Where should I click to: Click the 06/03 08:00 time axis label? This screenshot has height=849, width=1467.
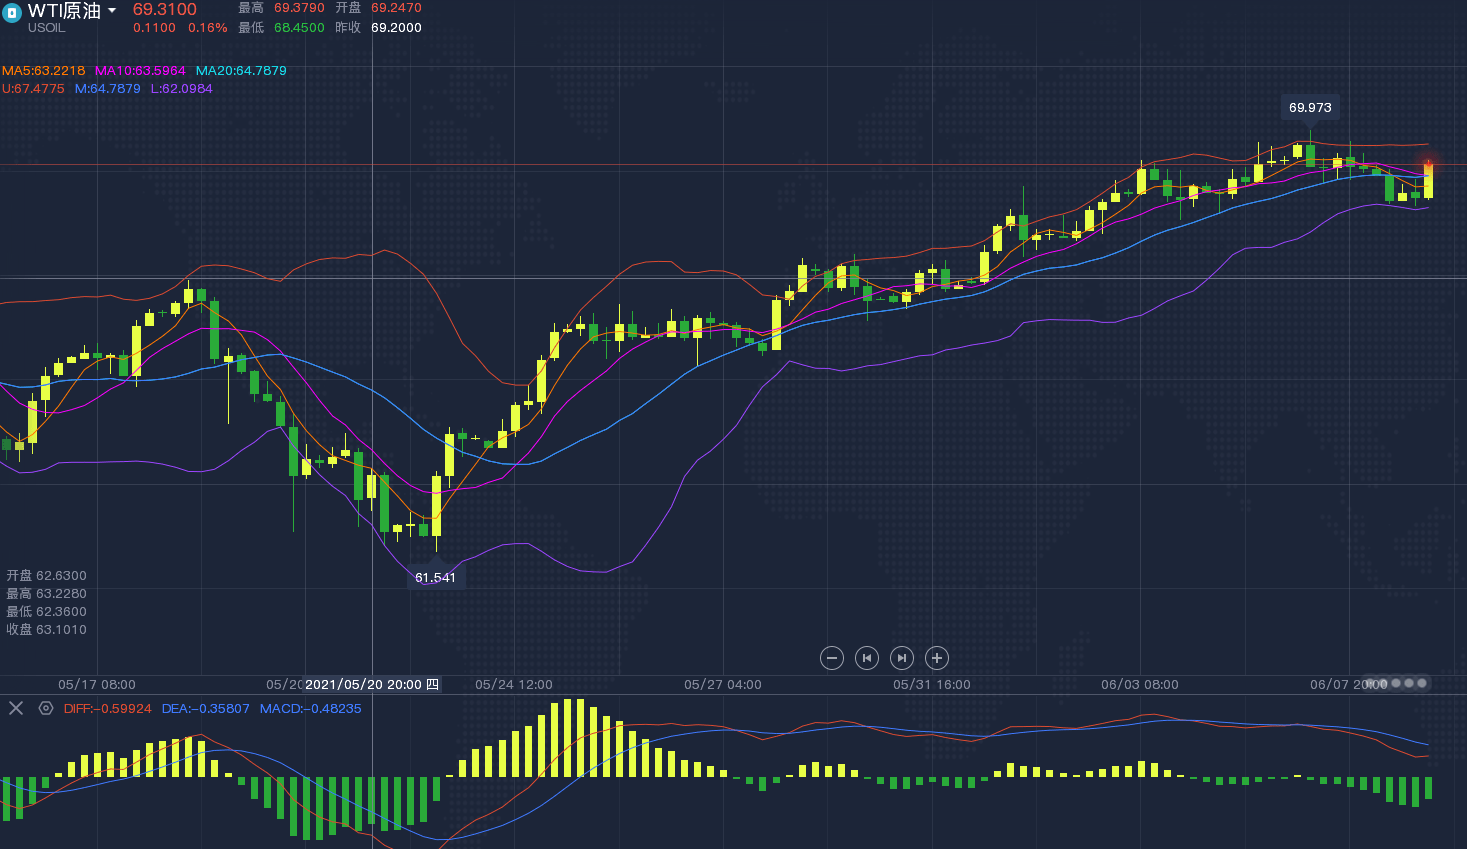[1140, 685]
